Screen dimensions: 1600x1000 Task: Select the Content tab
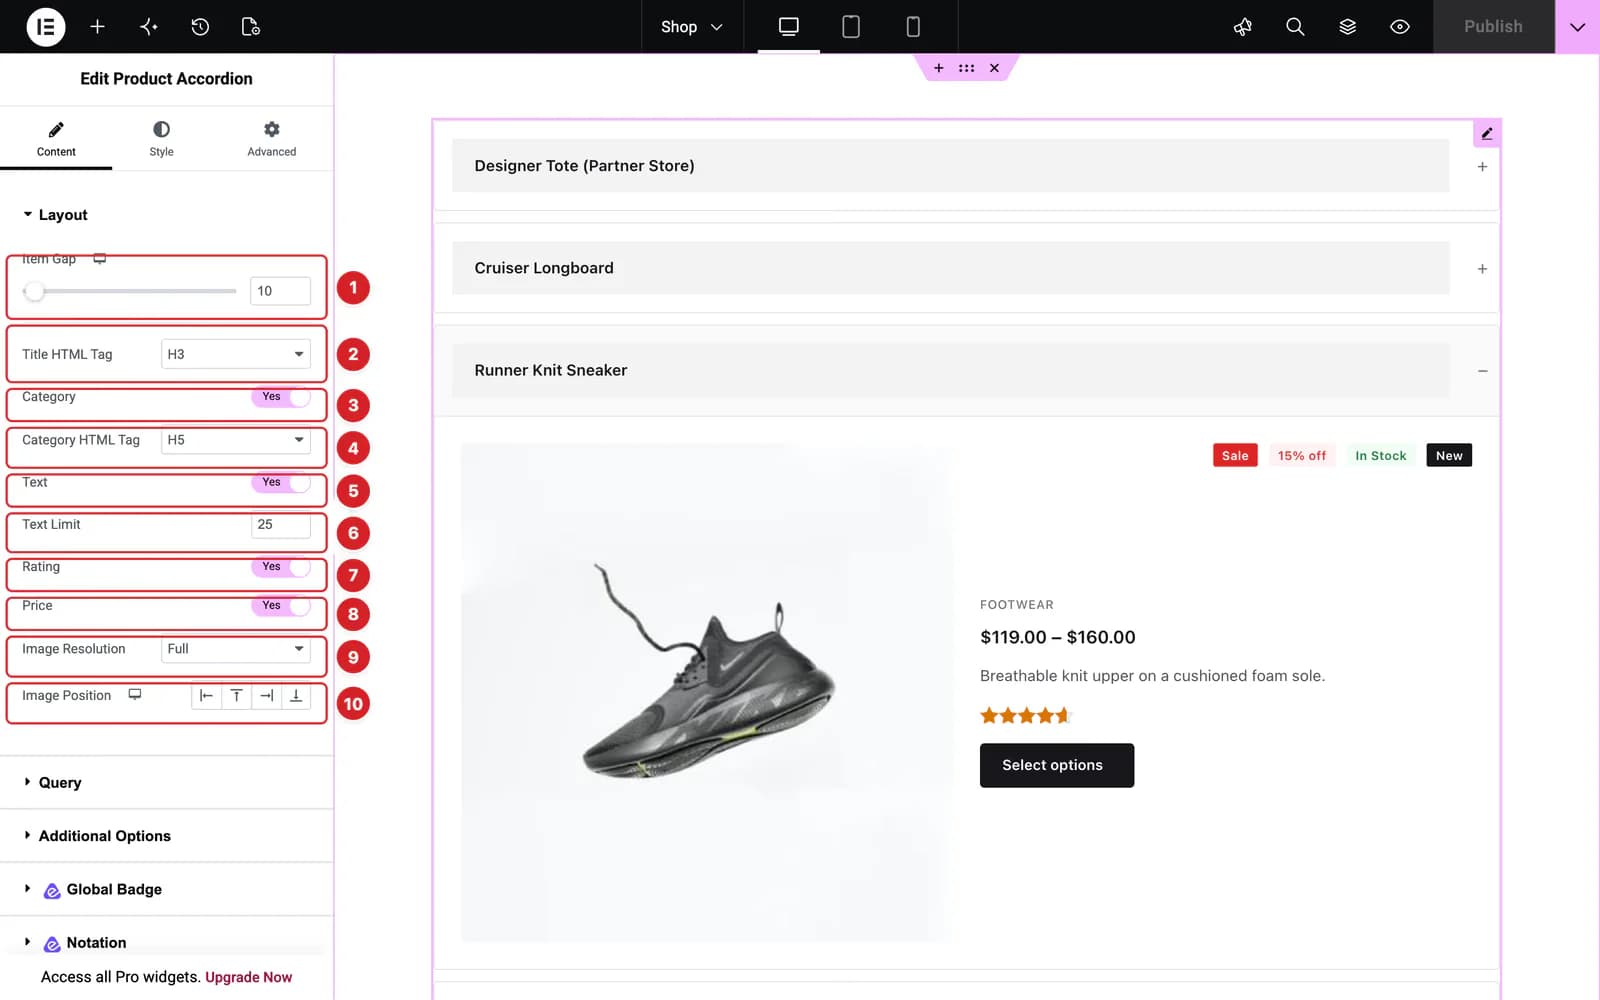(56, 139)
